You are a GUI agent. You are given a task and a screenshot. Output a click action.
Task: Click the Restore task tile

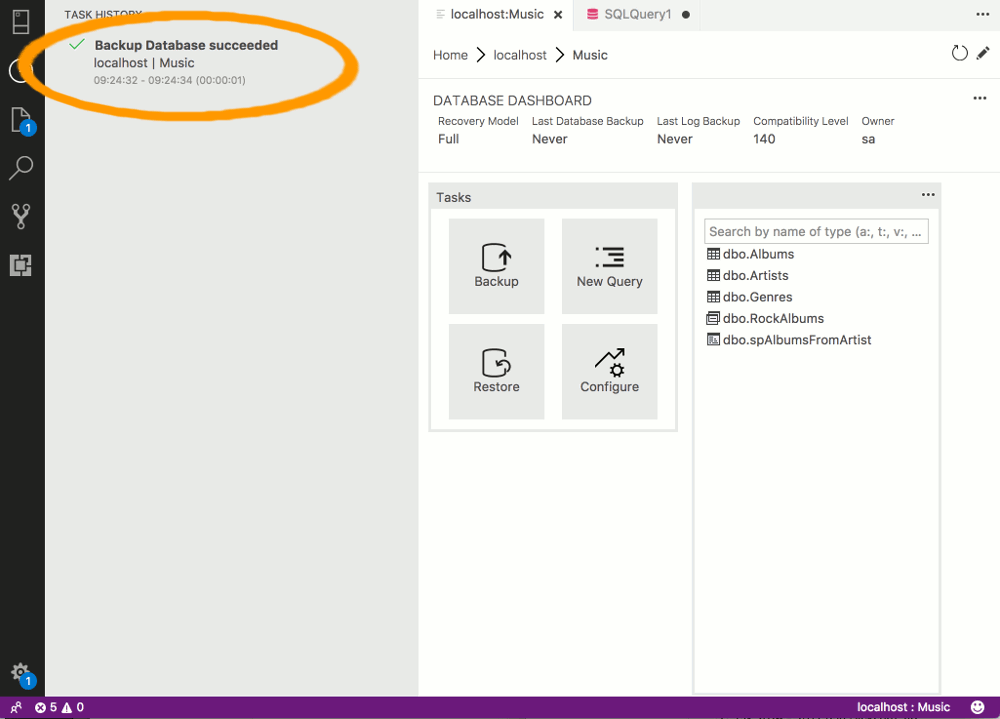[496, 371]
